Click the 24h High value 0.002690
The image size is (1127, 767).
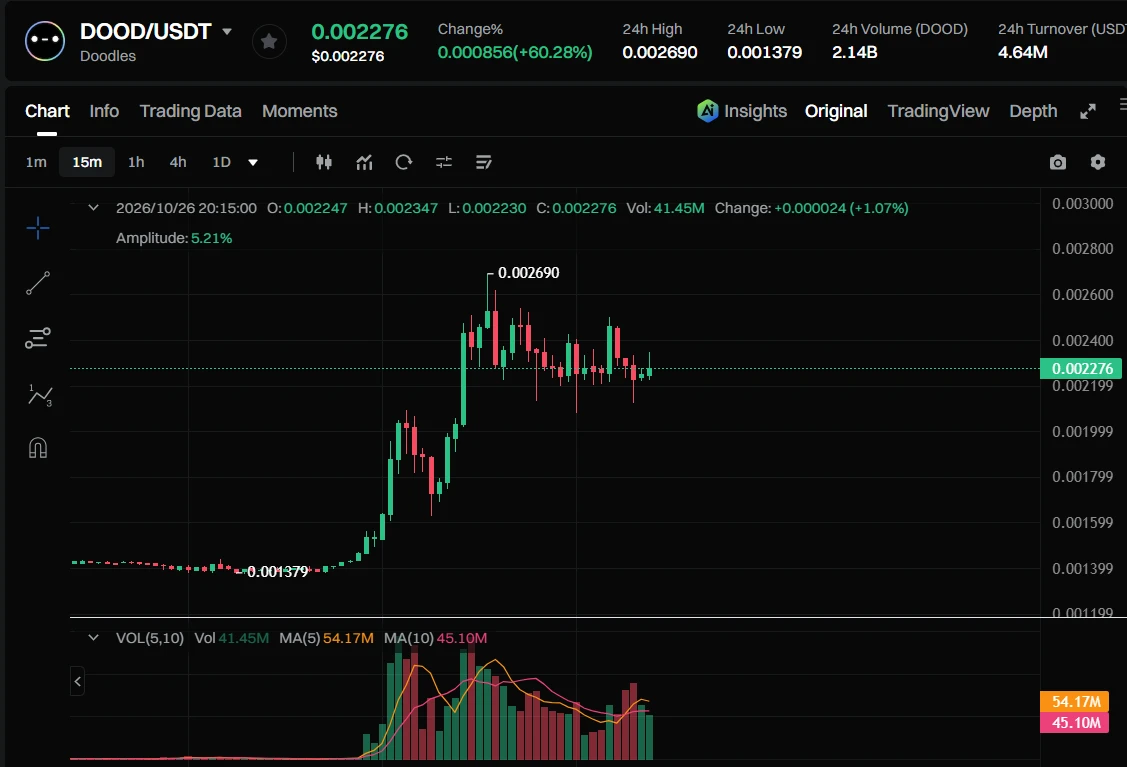pos(660,52)
